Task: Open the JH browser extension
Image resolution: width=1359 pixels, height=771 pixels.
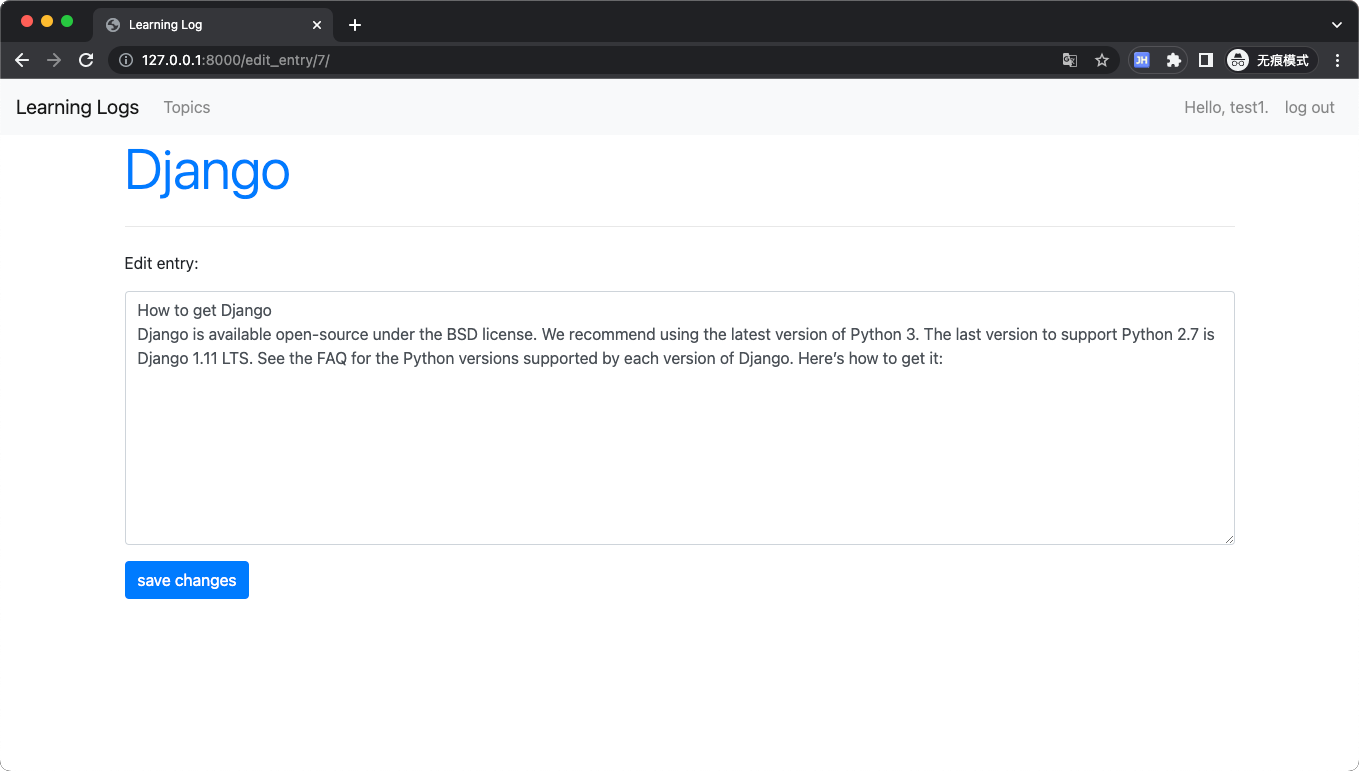Action: (x=1142, y=60)
